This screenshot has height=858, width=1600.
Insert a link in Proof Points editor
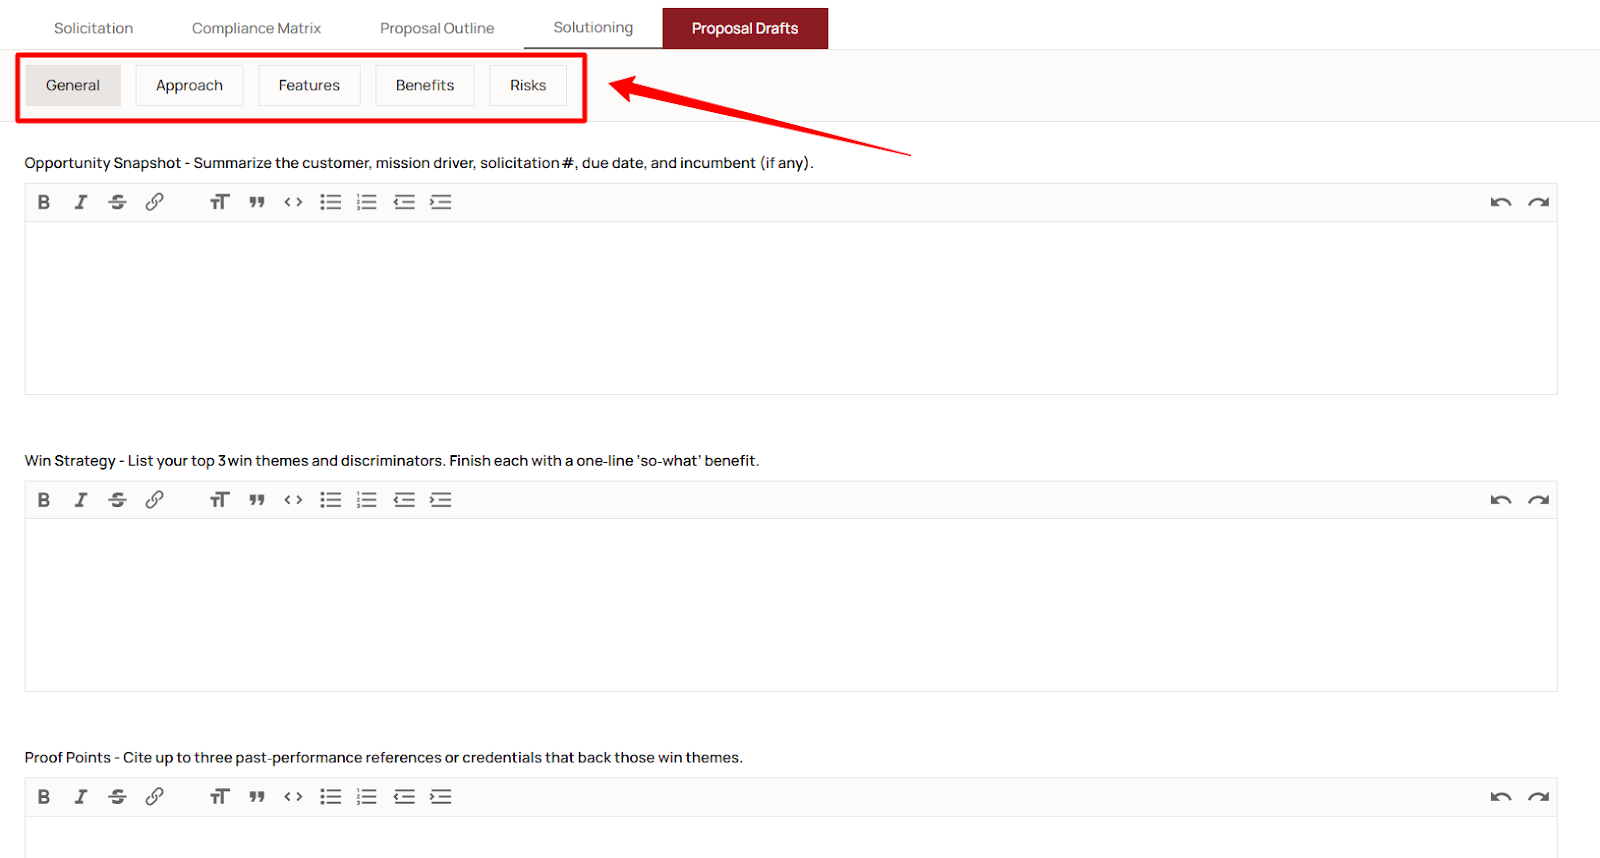point(154,797)
